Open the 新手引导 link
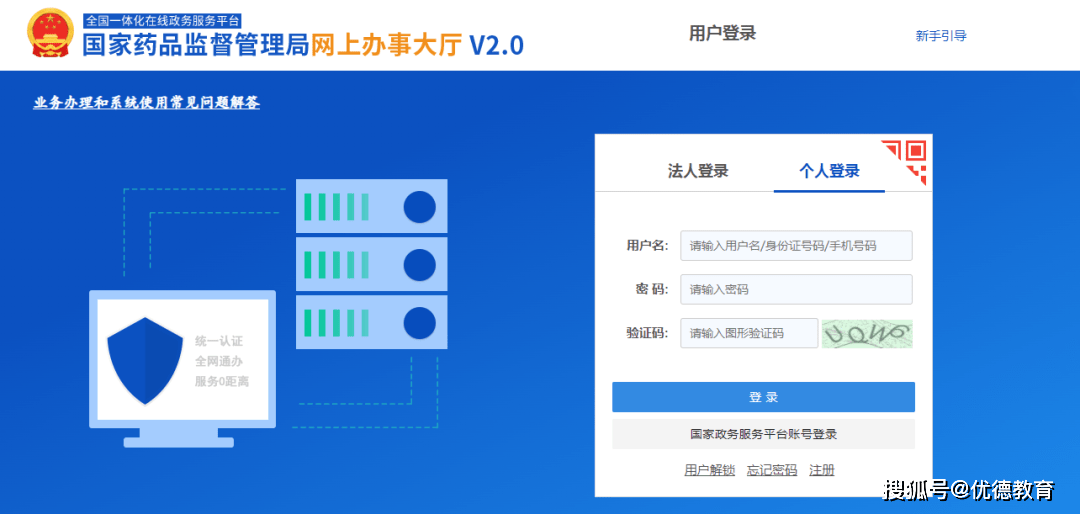1080x514 pixels. coord(941,36)
